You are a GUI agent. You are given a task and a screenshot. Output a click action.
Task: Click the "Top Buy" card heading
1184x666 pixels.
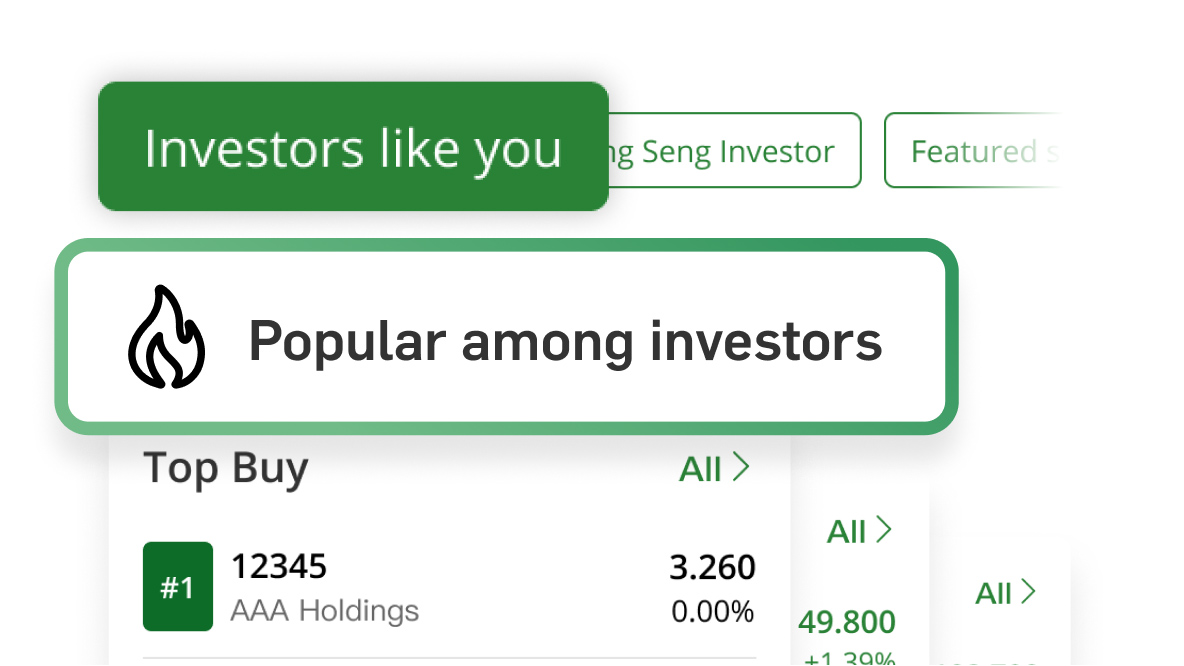coord(226,468)
